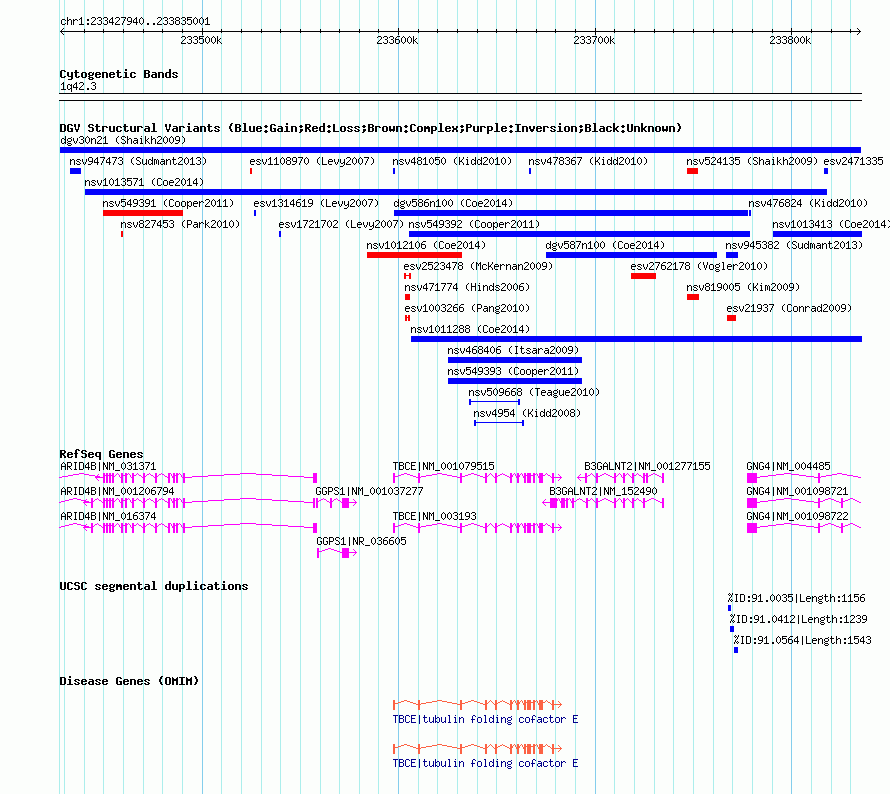Click the GGPS1|NM_001037277 gene label
This screenshot has width=890, height=794.
click(x=370, y=491)
